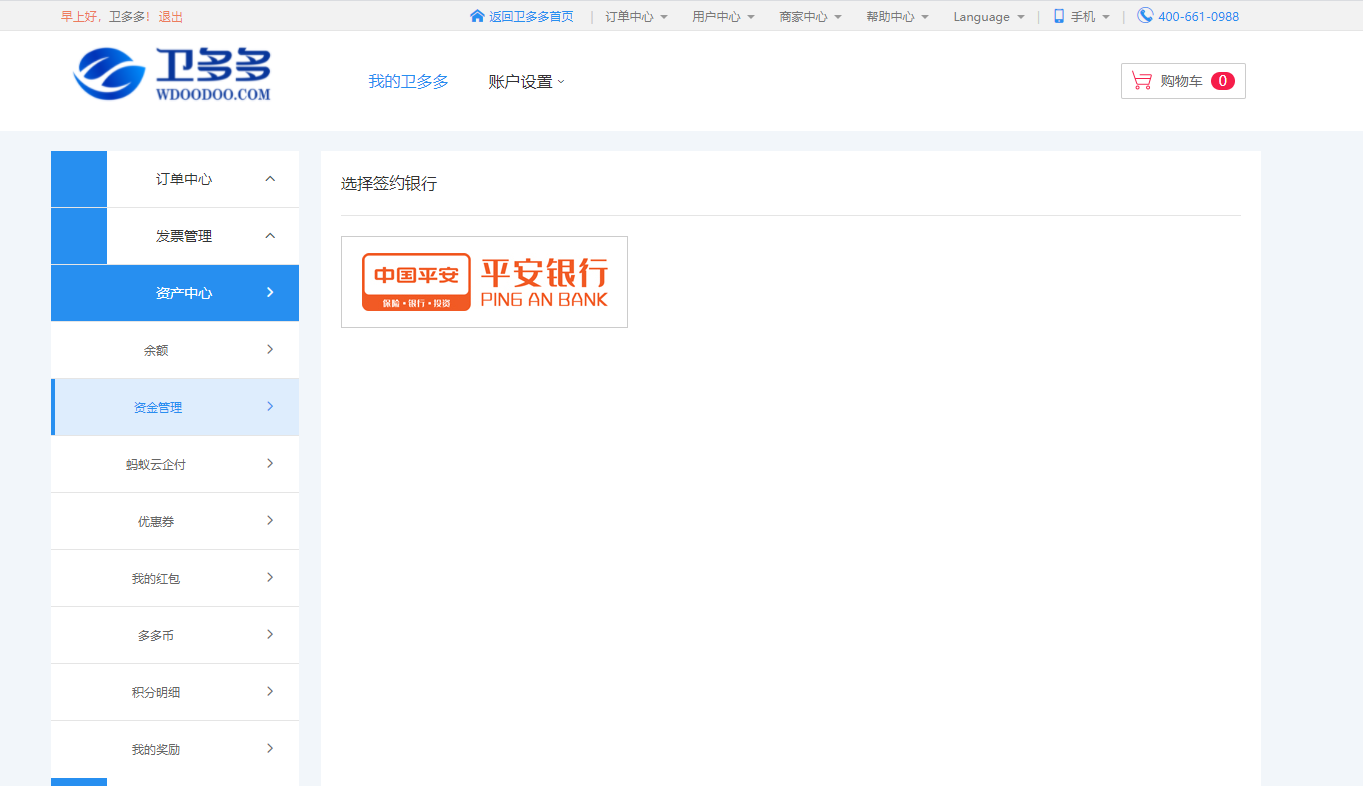1363x786 pixels.
Task: Click the 退出 logout link
Action: [x=170, y=17]
